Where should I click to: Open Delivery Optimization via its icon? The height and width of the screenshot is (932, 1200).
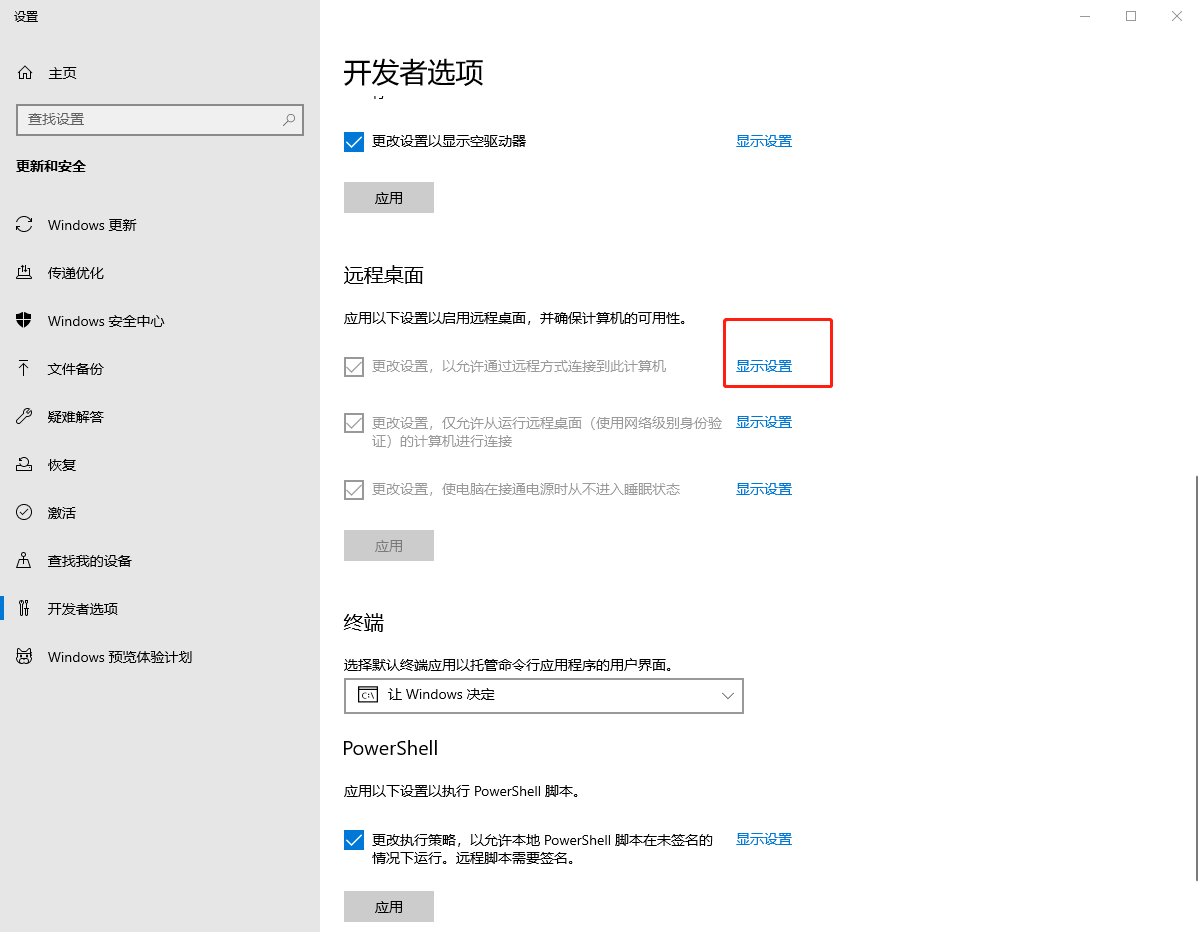(25, 273)
